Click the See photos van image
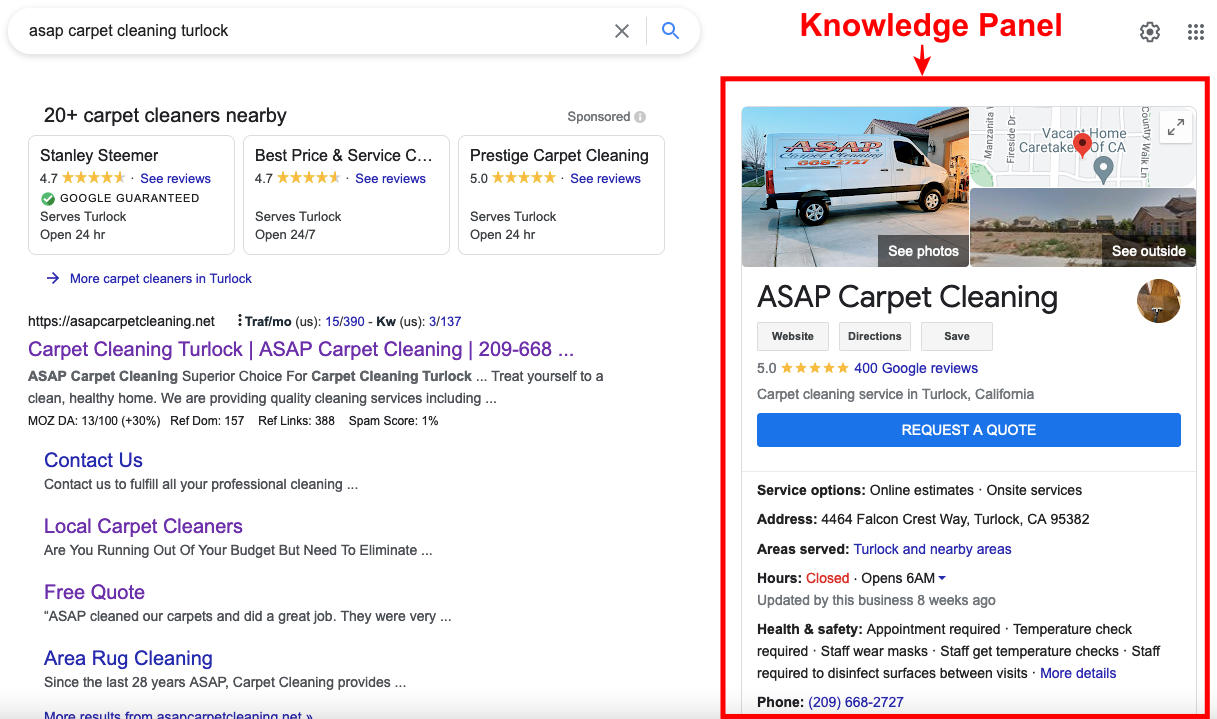1217x719 pixels. [855, 187]
